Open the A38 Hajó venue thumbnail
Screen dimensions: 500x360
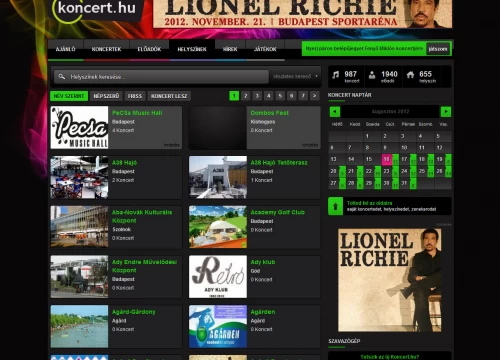coord(79,177)
